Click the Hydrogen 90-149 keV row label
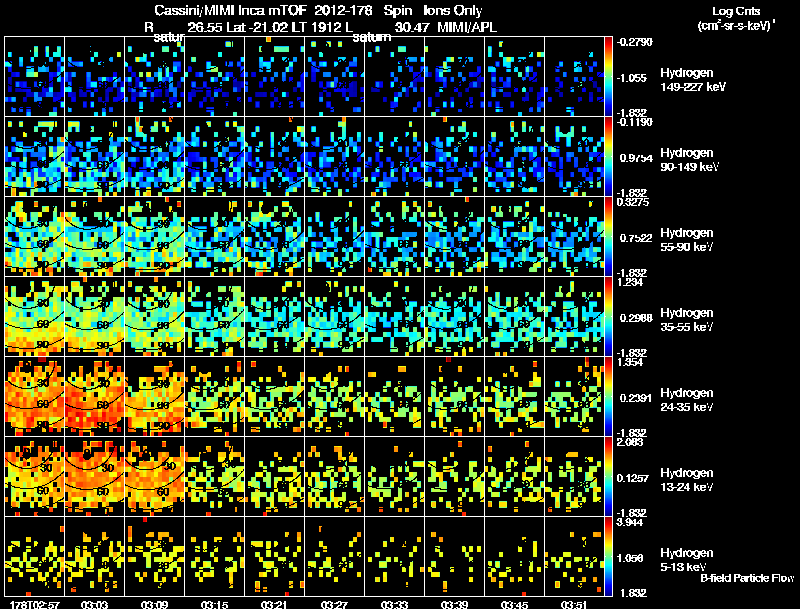Screen dimensions: 800x609 689,160
